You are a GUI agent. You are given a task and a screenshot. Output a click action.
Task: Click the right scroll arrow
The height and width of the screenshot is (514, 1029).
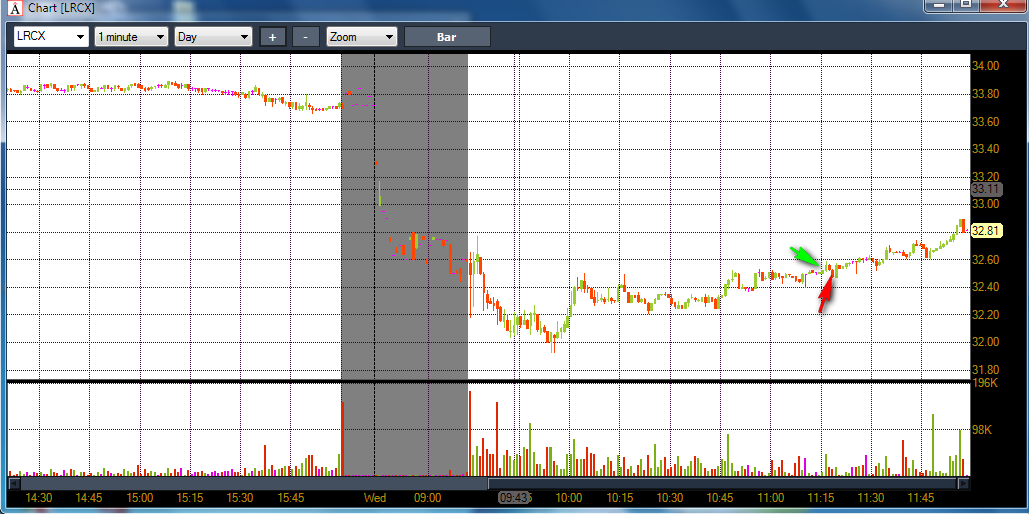pos(963,483)
